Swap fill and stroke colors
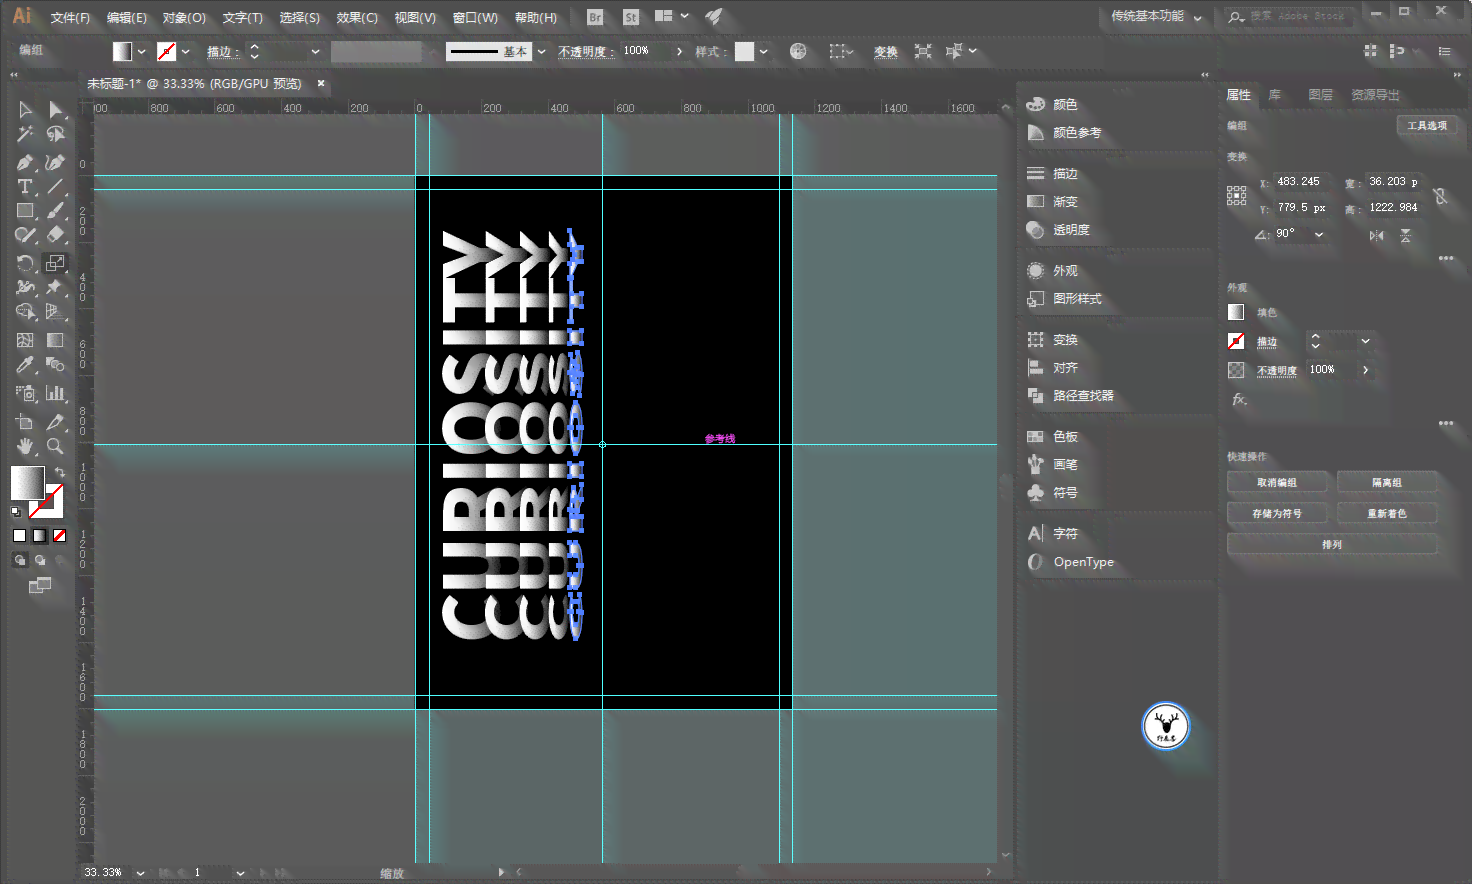The height and width of the screenshot is (884, 1472). pos(60,472)
